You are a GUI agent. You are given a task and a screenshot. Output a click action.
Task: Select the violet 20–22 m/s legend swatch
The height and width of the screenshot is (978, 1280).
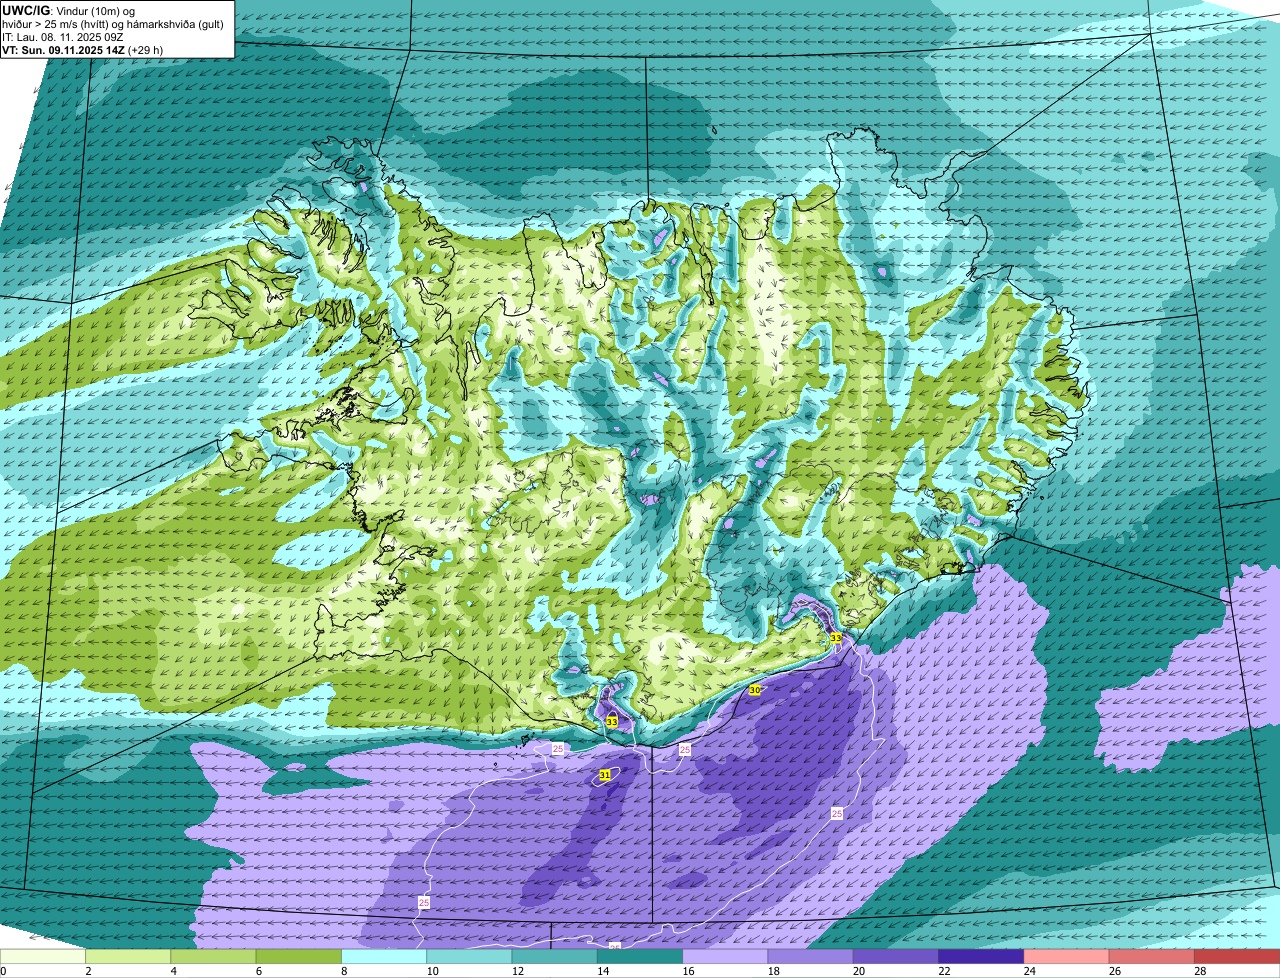tap(896, 956)
